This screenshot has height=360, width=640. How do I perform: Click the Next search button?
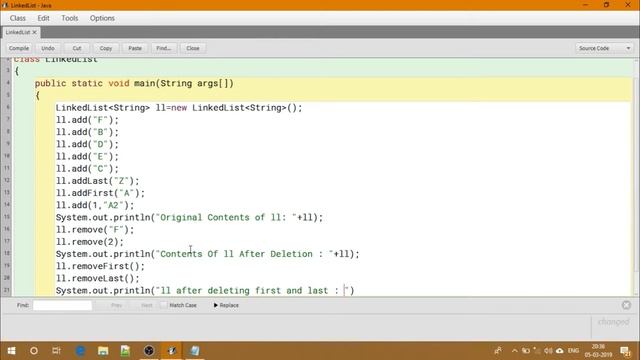coord(147,305)
